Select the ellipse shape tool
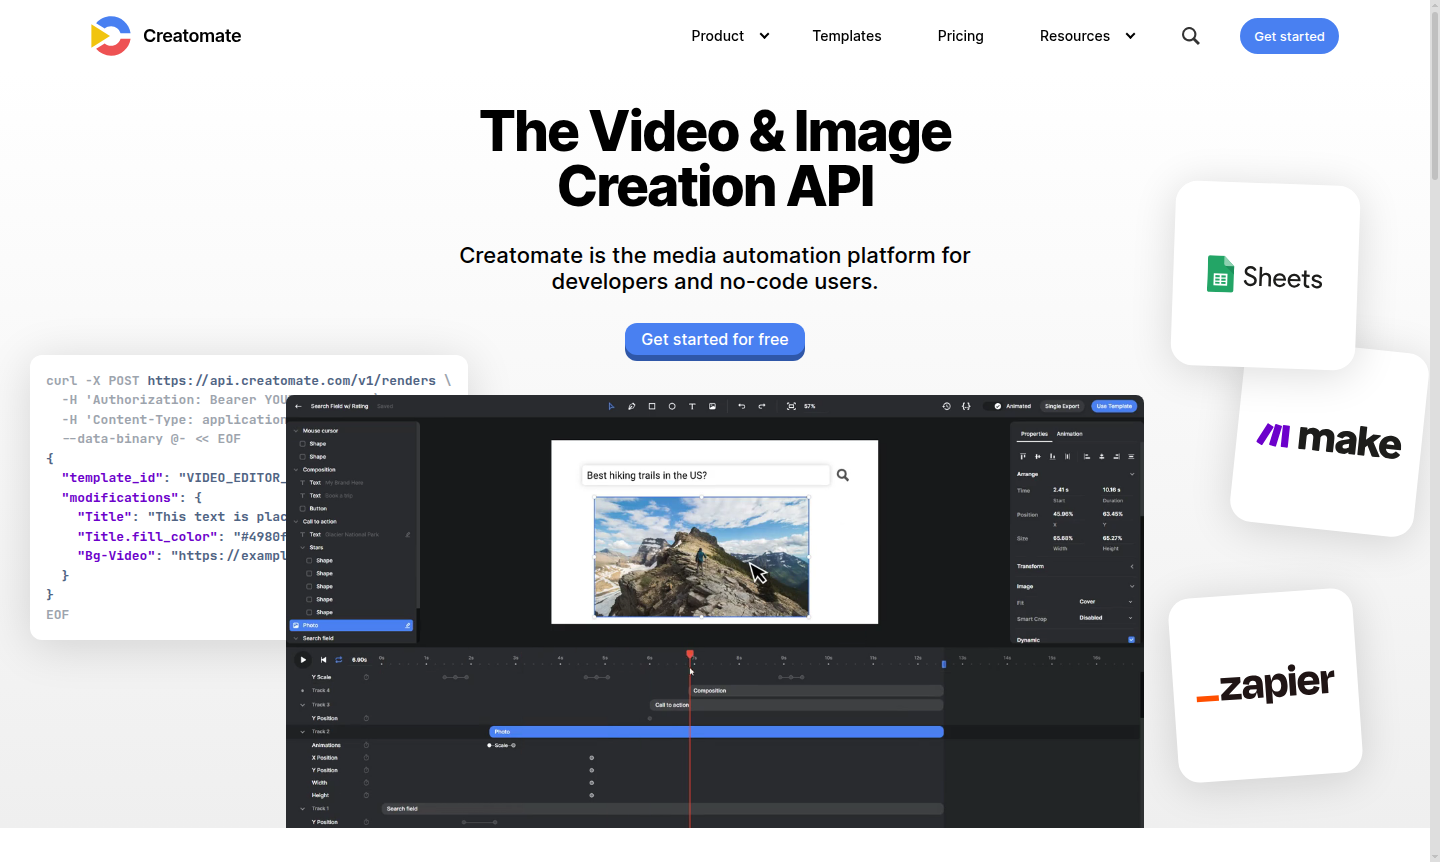Screen dimensions: 1440x862 tap(672, 406)
